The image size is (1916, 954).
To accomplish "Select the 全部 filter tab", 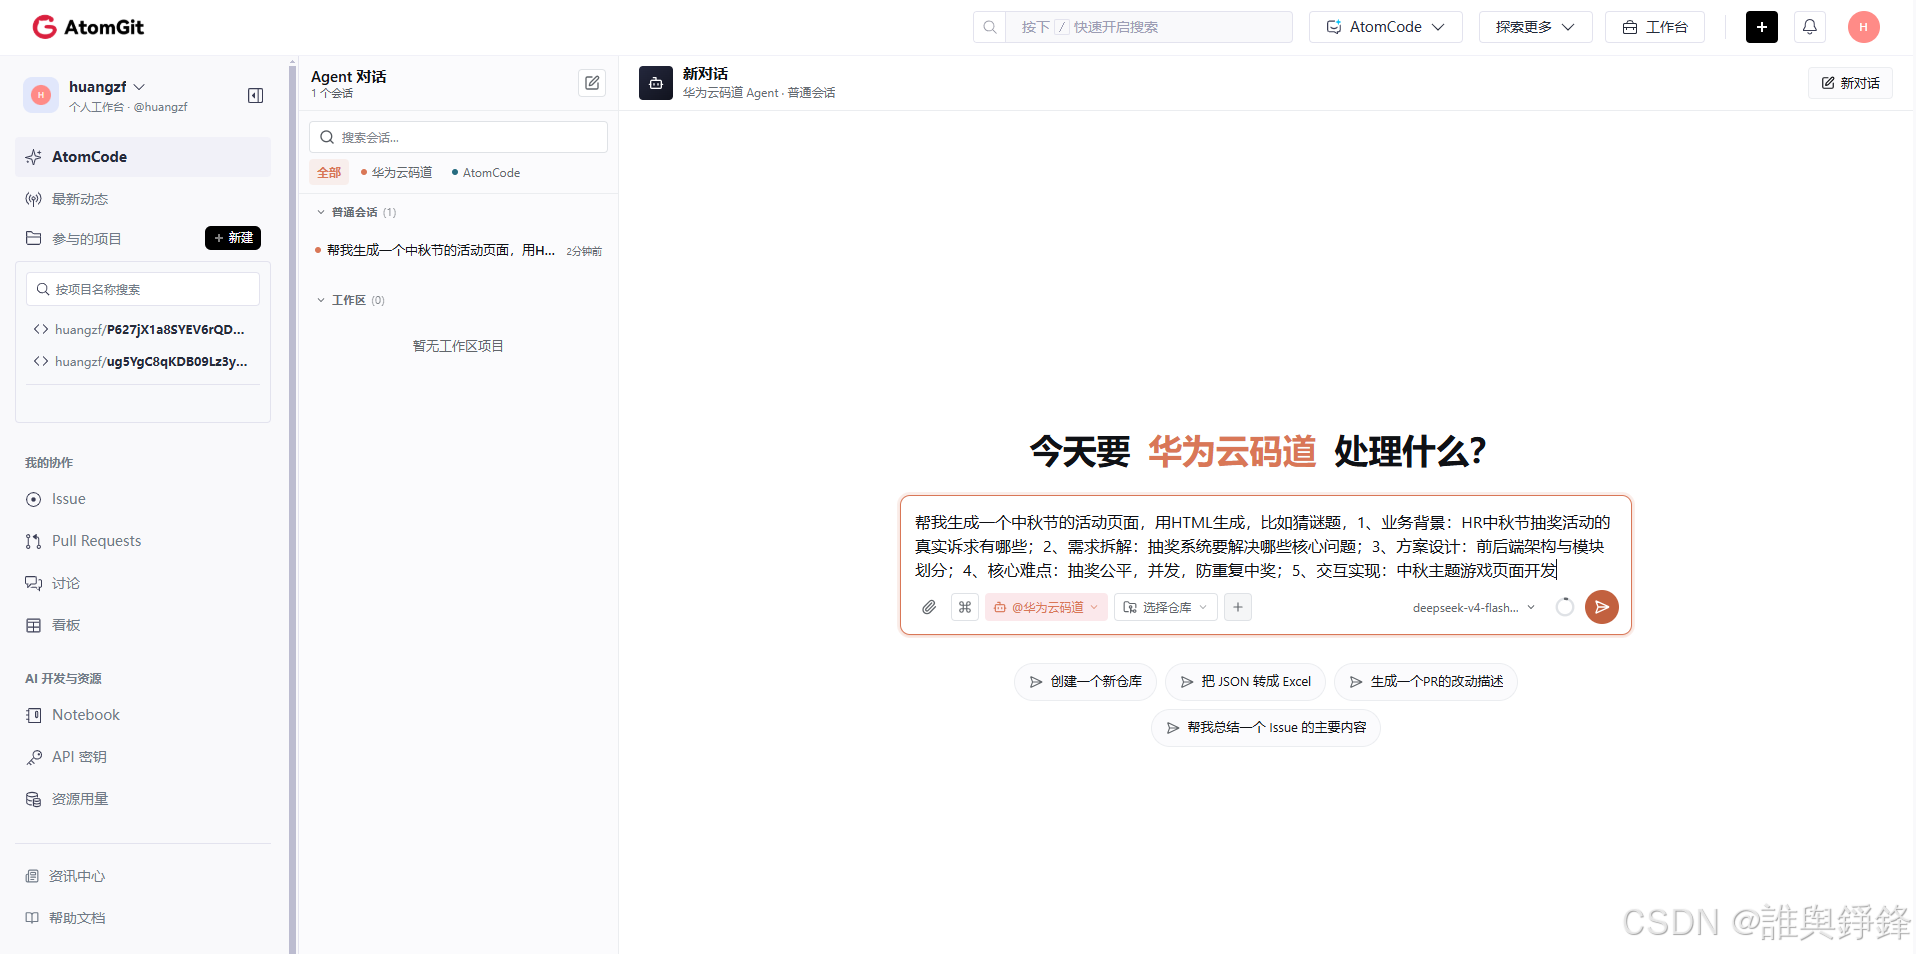I will (329, 172).
